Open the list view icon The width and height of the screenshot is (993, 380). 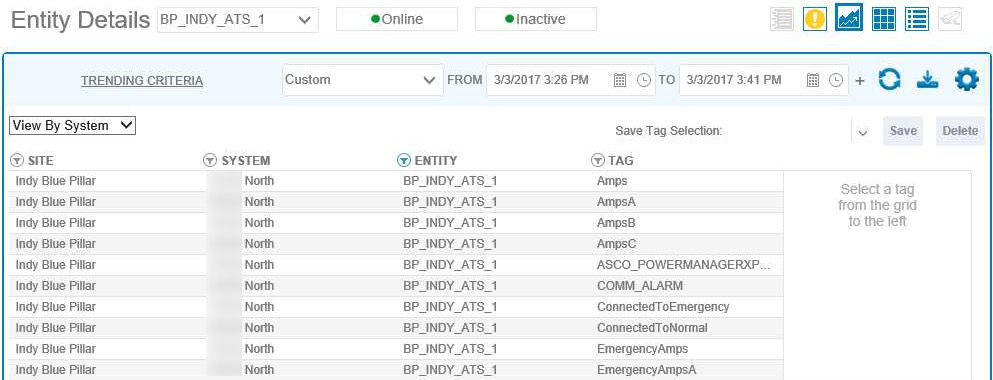916,19
